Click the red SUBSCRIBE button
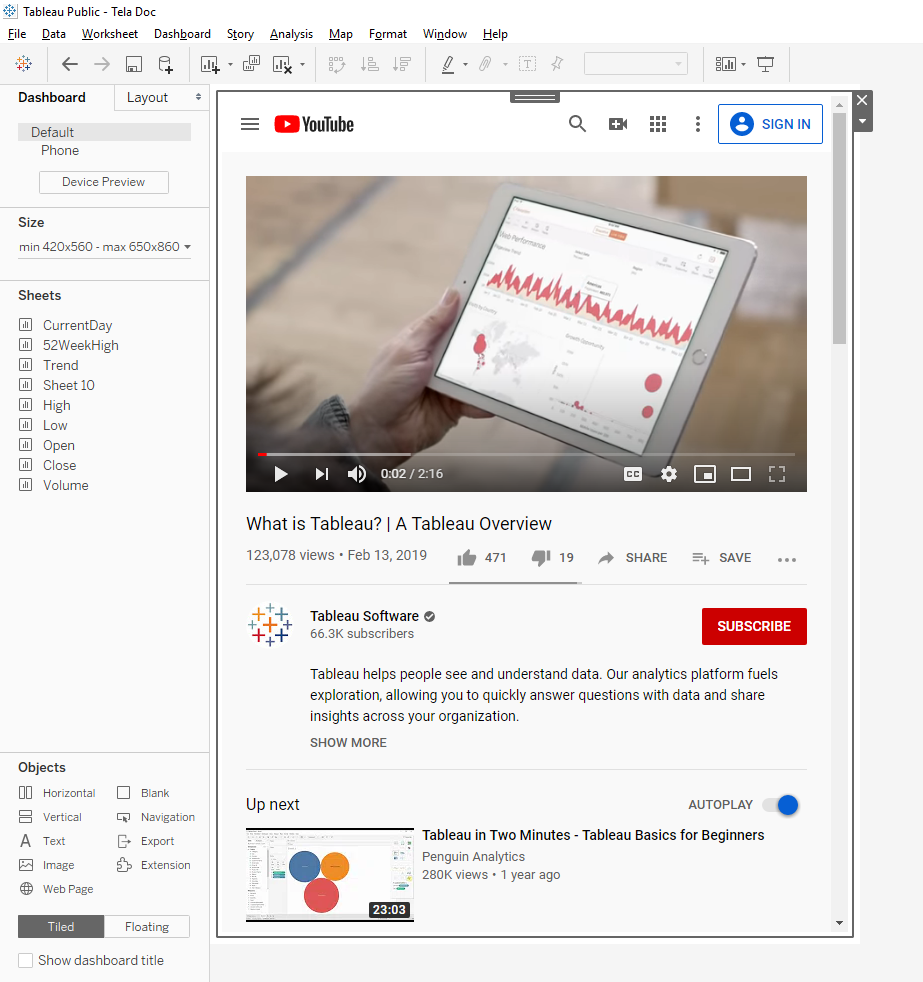The width and height of the screenshot is (923, 982). pyautogui.click(x=754, y=626)
